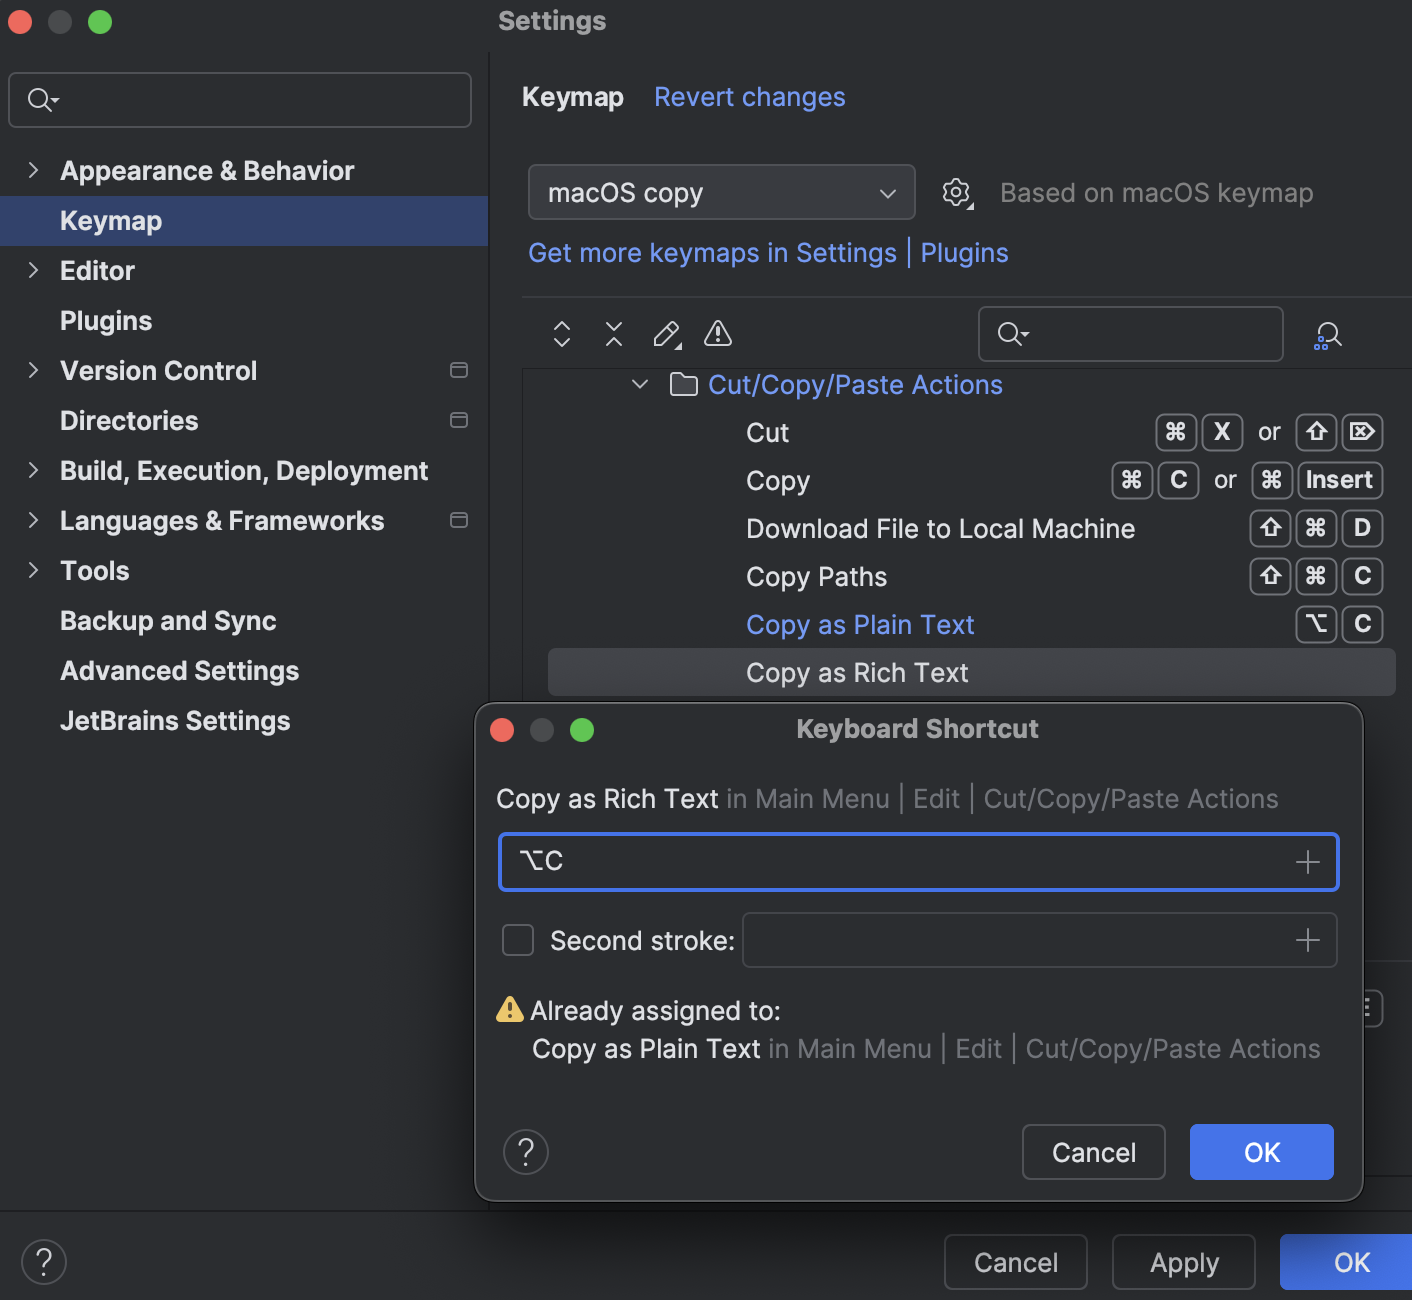The image size is (1412, 1300).
Task: Find actions by shortcut with magnifier icon
Action: click(x=1328, y=334)
